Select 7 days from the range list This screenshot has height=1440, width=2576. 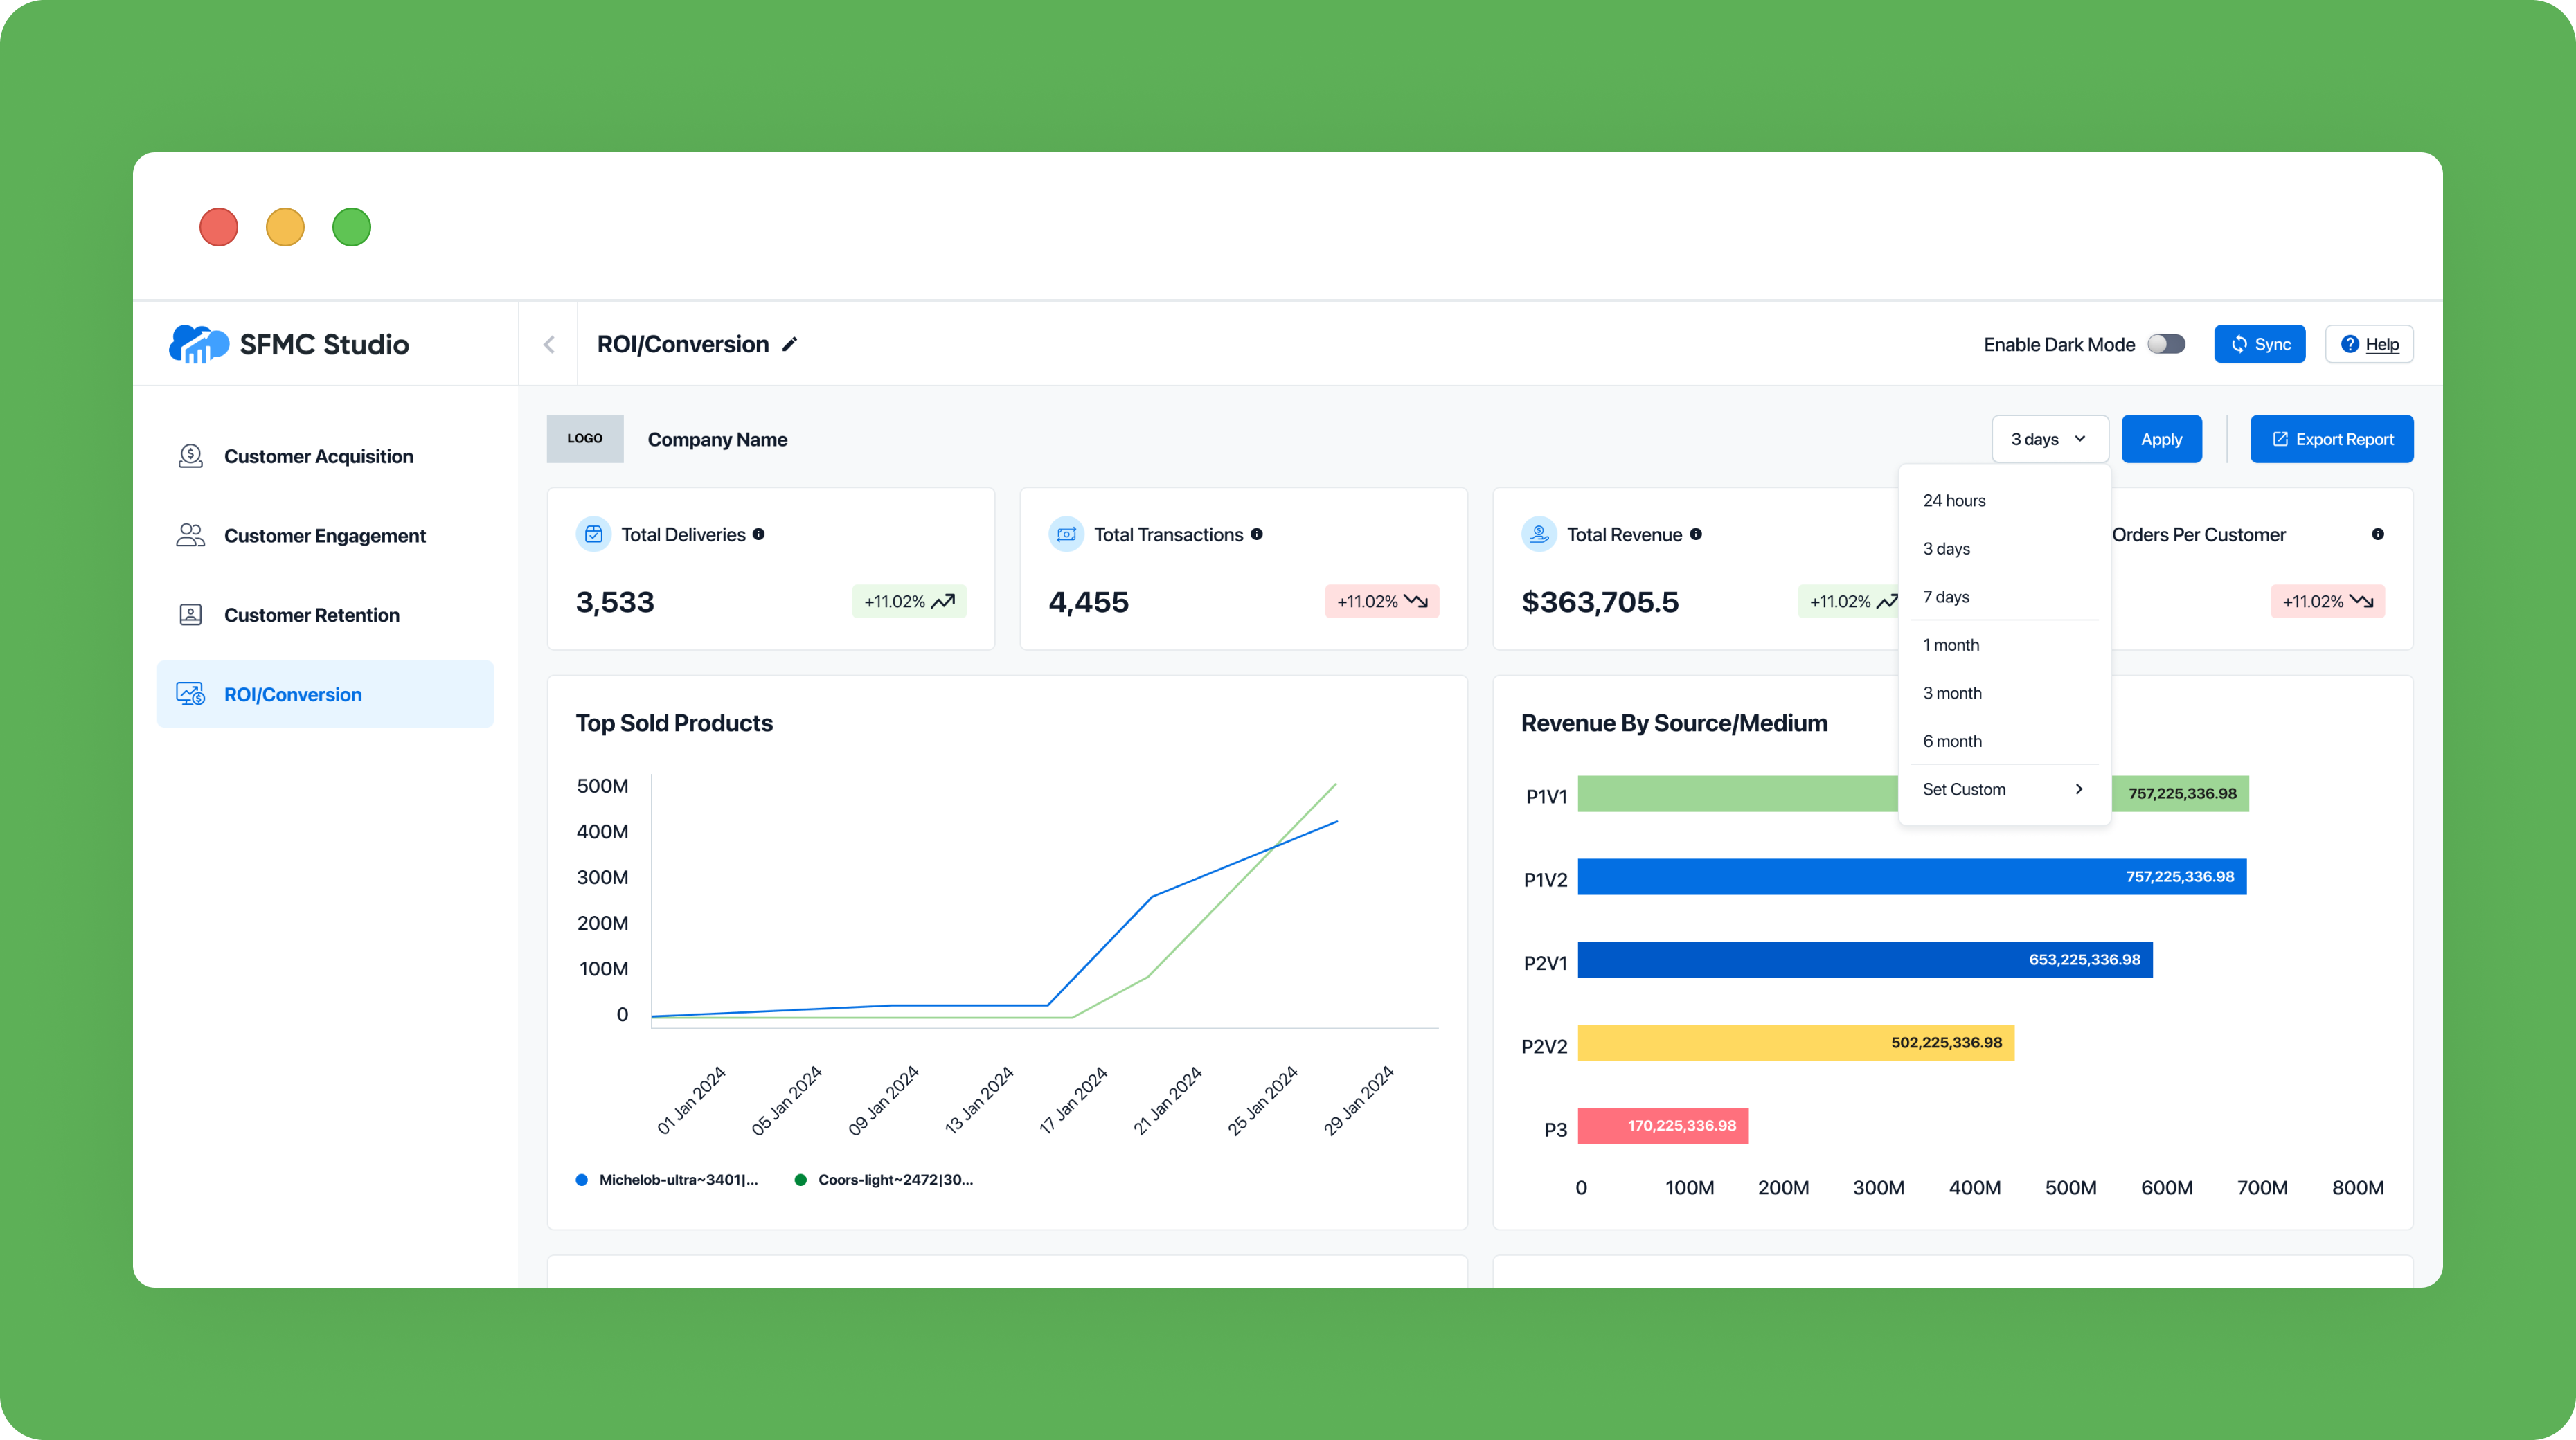[x=2004, y=596]
